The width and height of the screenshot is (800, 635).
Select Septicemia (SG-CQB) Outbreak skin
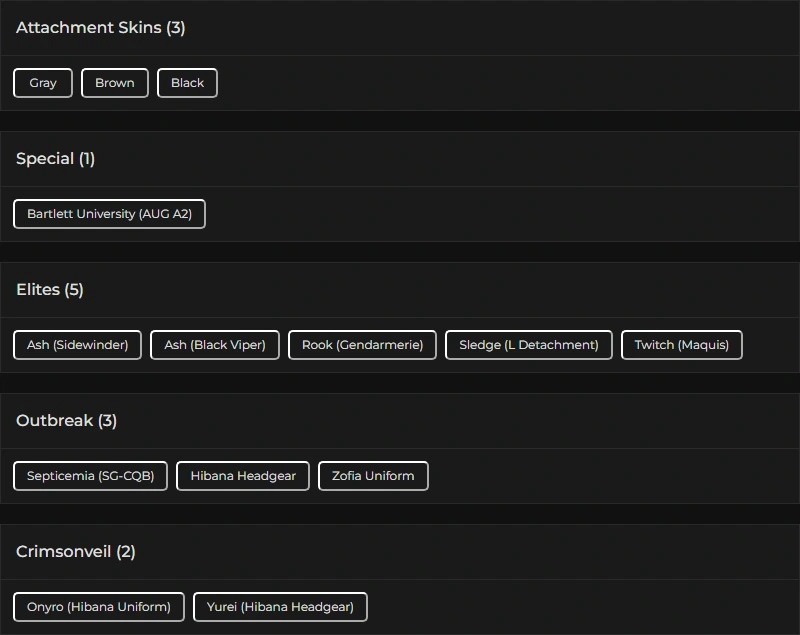coord(91,476)
